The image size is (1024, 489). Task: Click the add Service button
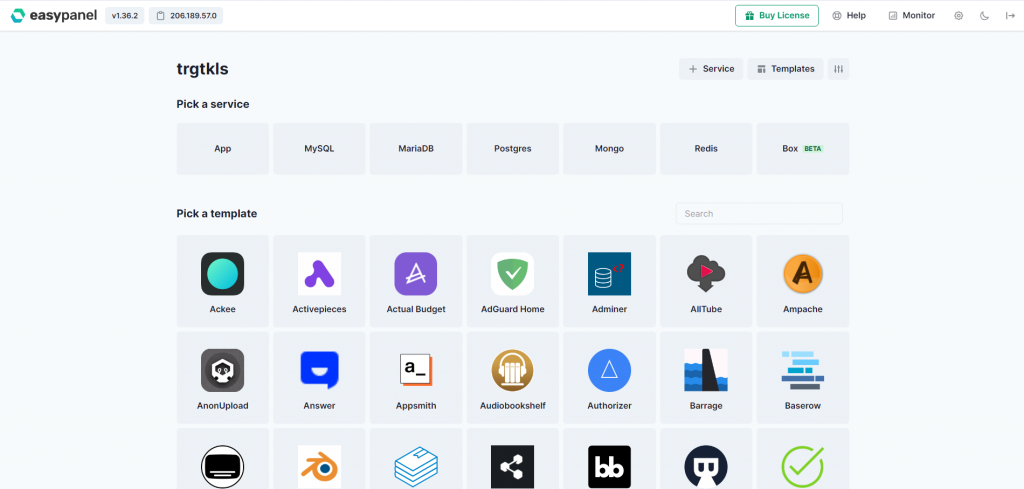[x=710, y=69]
